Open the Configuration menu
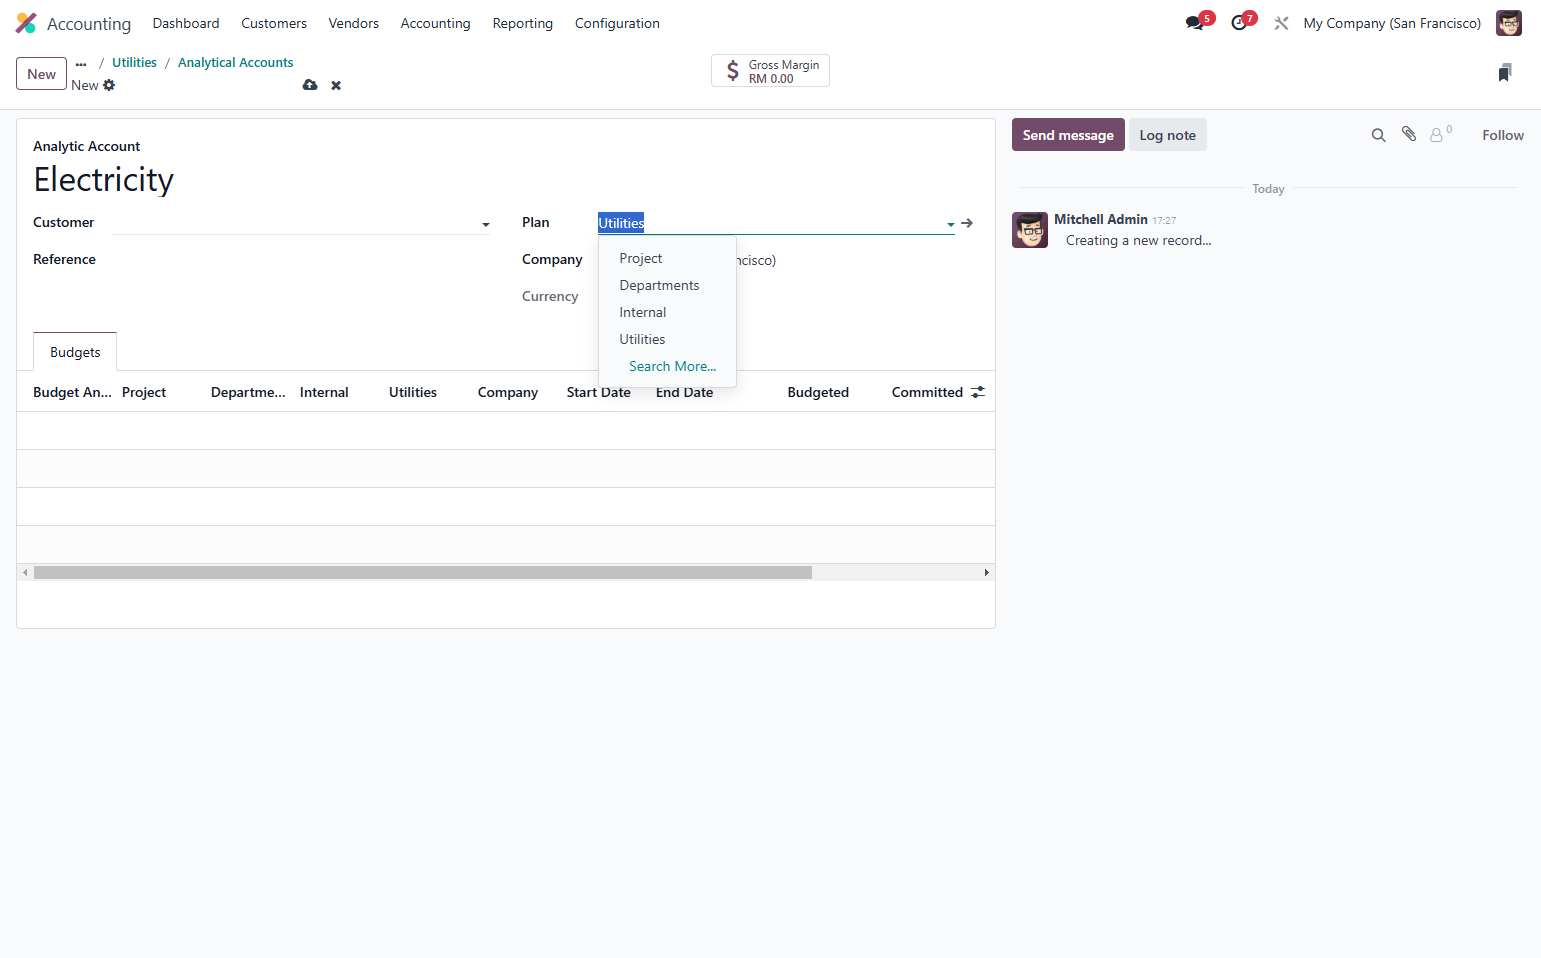This screenshot has width=1541, height=958. (617, 23)
